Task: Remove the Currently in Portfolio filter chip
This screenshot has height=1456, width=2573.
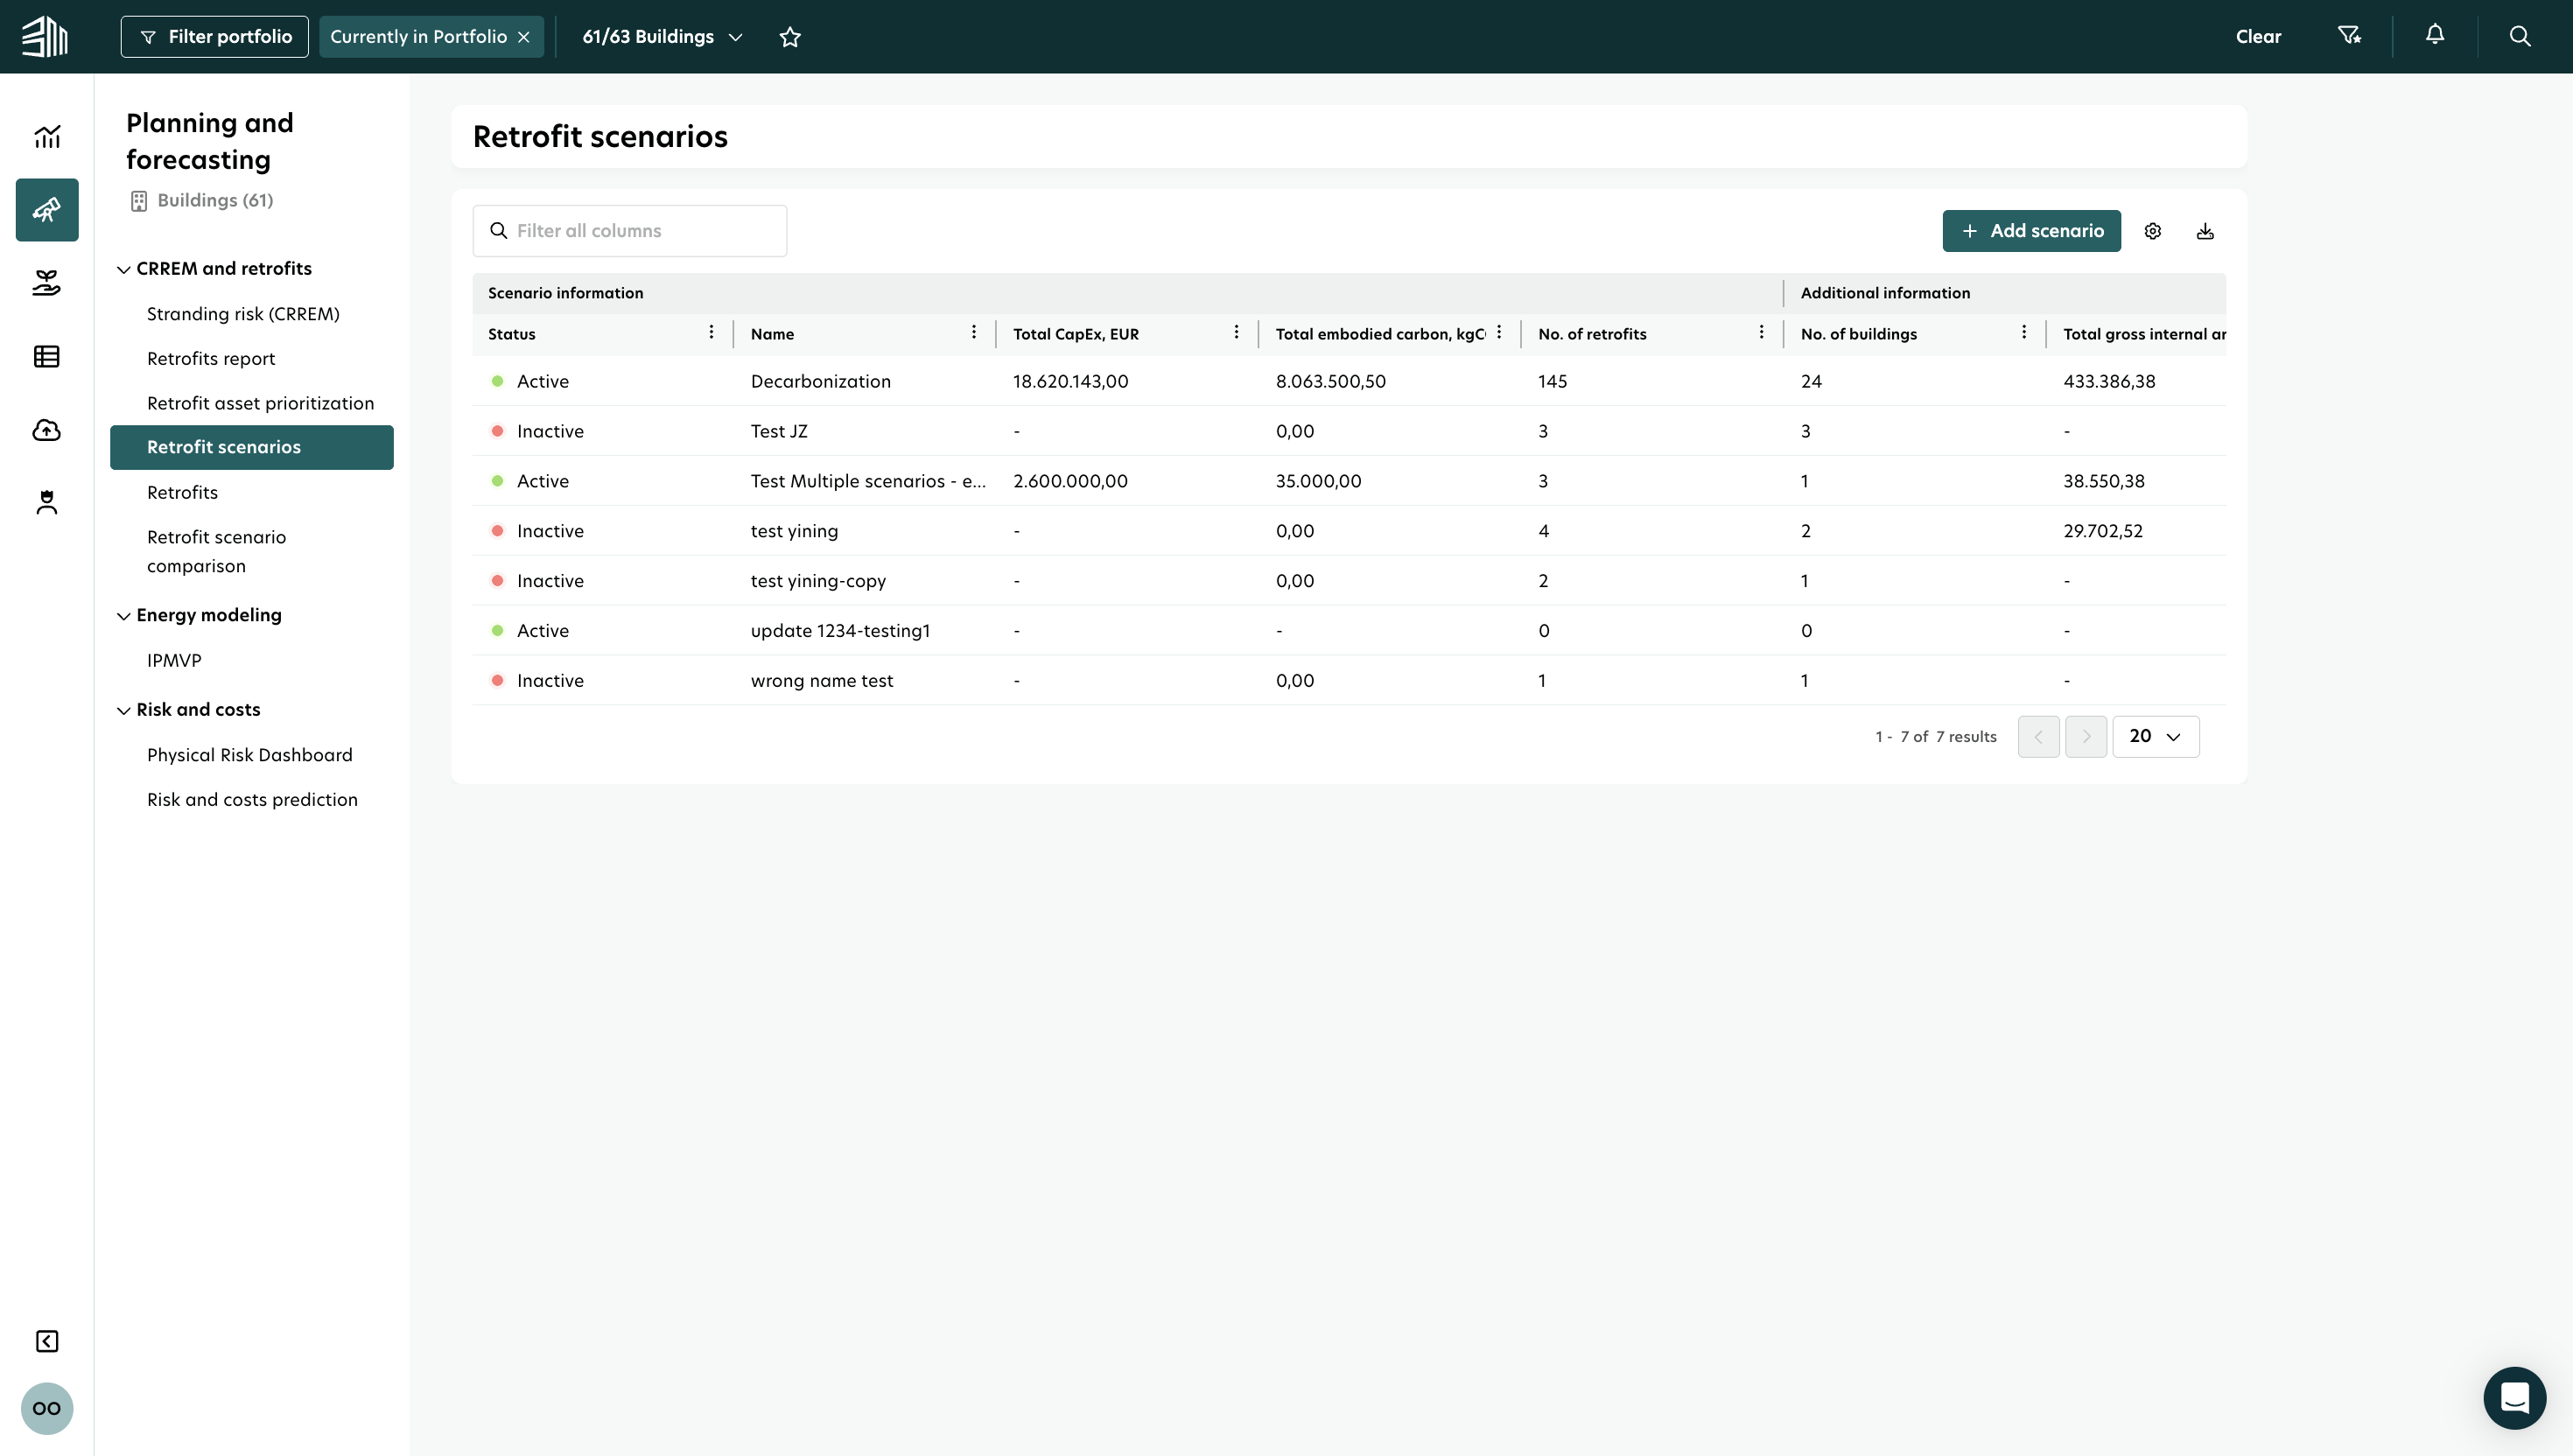Action: coord(524,37)
